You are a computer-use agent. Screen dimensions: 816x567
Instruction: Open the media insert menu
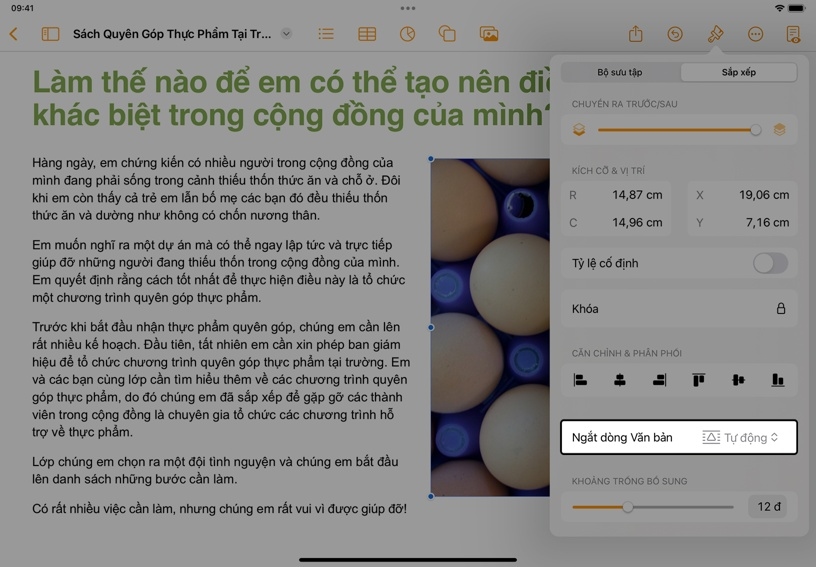[488, 34]
